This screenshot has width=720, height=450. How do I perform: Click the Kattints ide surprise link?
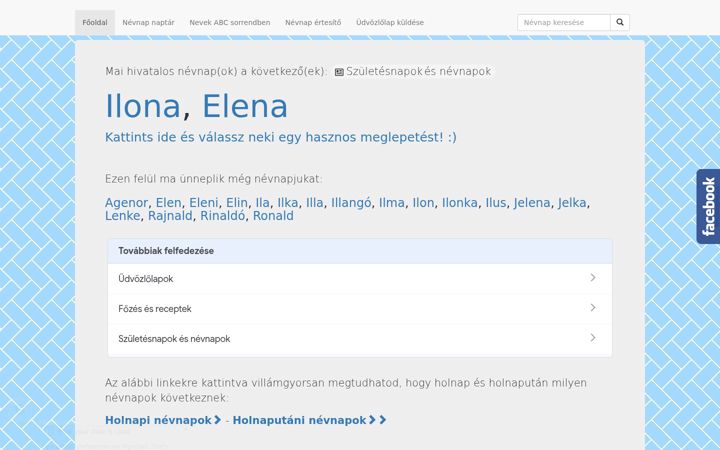[x=281, y=137]
